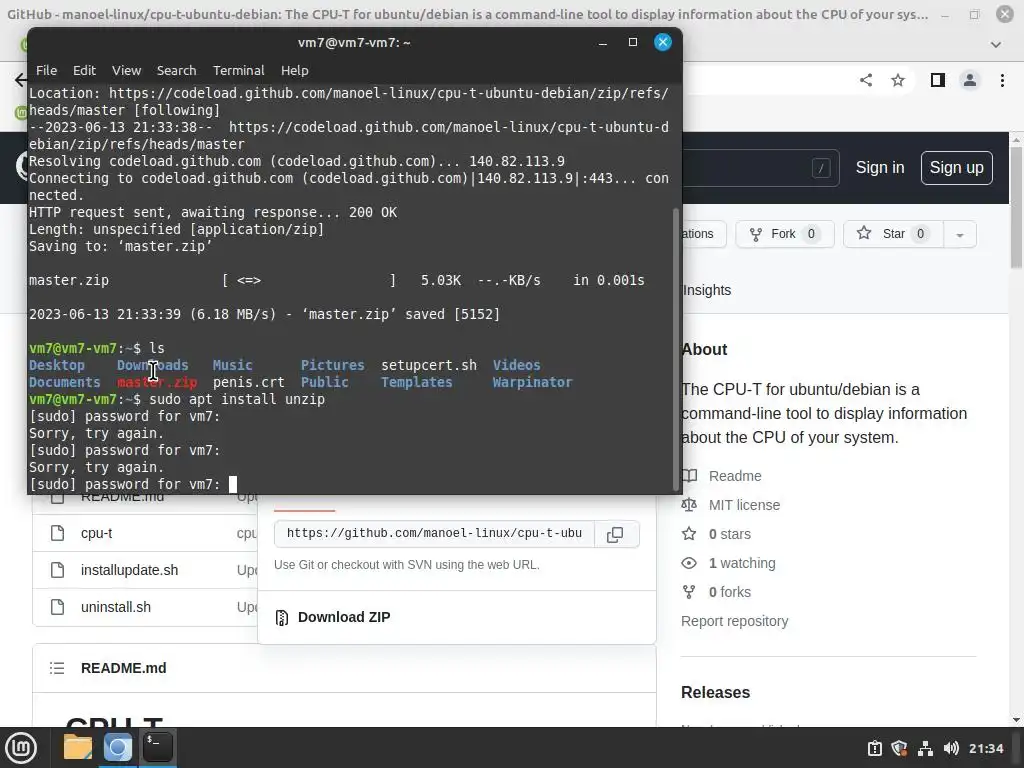Click Sign in on GitHub
Image resolution: width=1024 pixels, height=768 pixels.
880,168
